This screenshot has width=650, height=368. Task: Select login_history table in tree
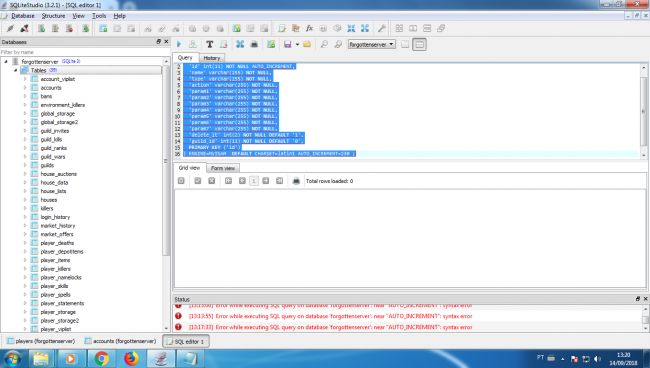tap(55, 217)
